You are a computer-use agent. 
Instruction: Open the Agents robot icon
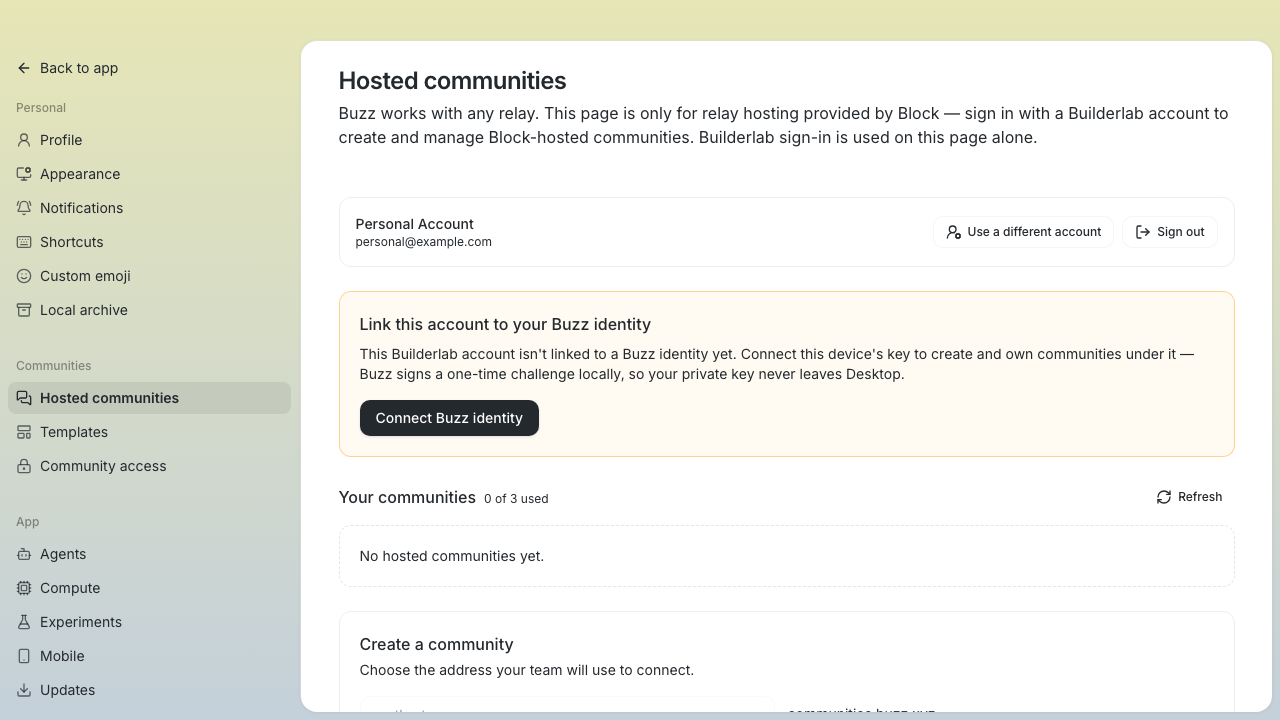(24, 554)
